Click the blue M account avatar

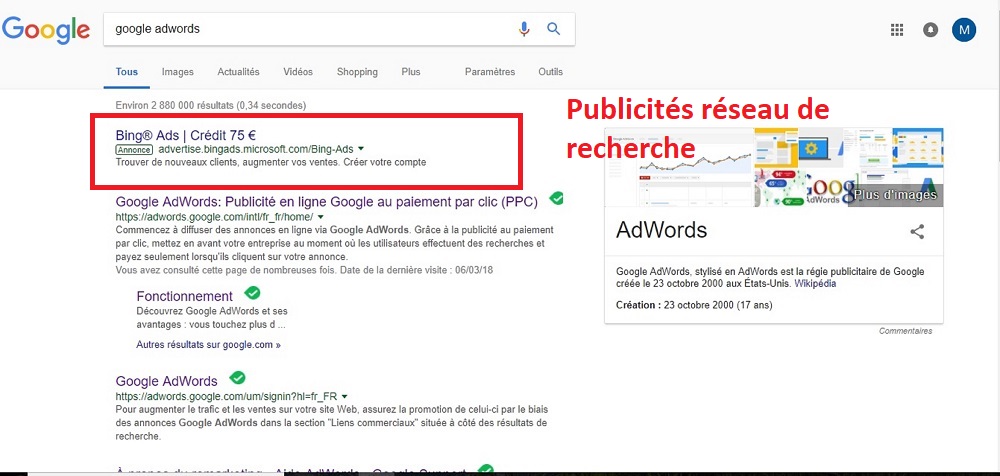[964, 30]
